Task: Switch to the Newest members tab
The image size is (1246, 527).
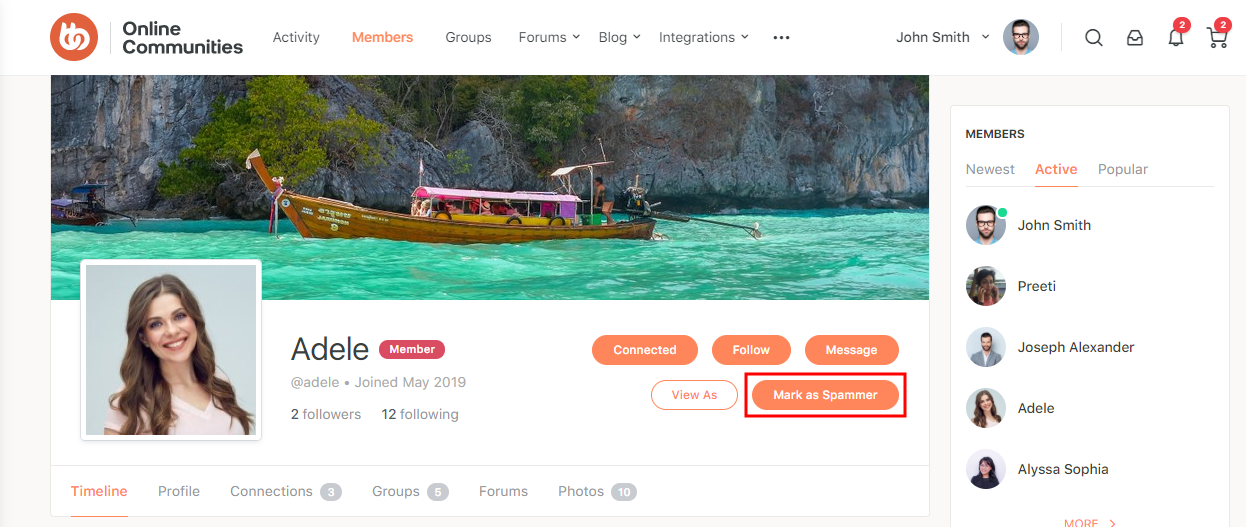Action: click(990, 169)
